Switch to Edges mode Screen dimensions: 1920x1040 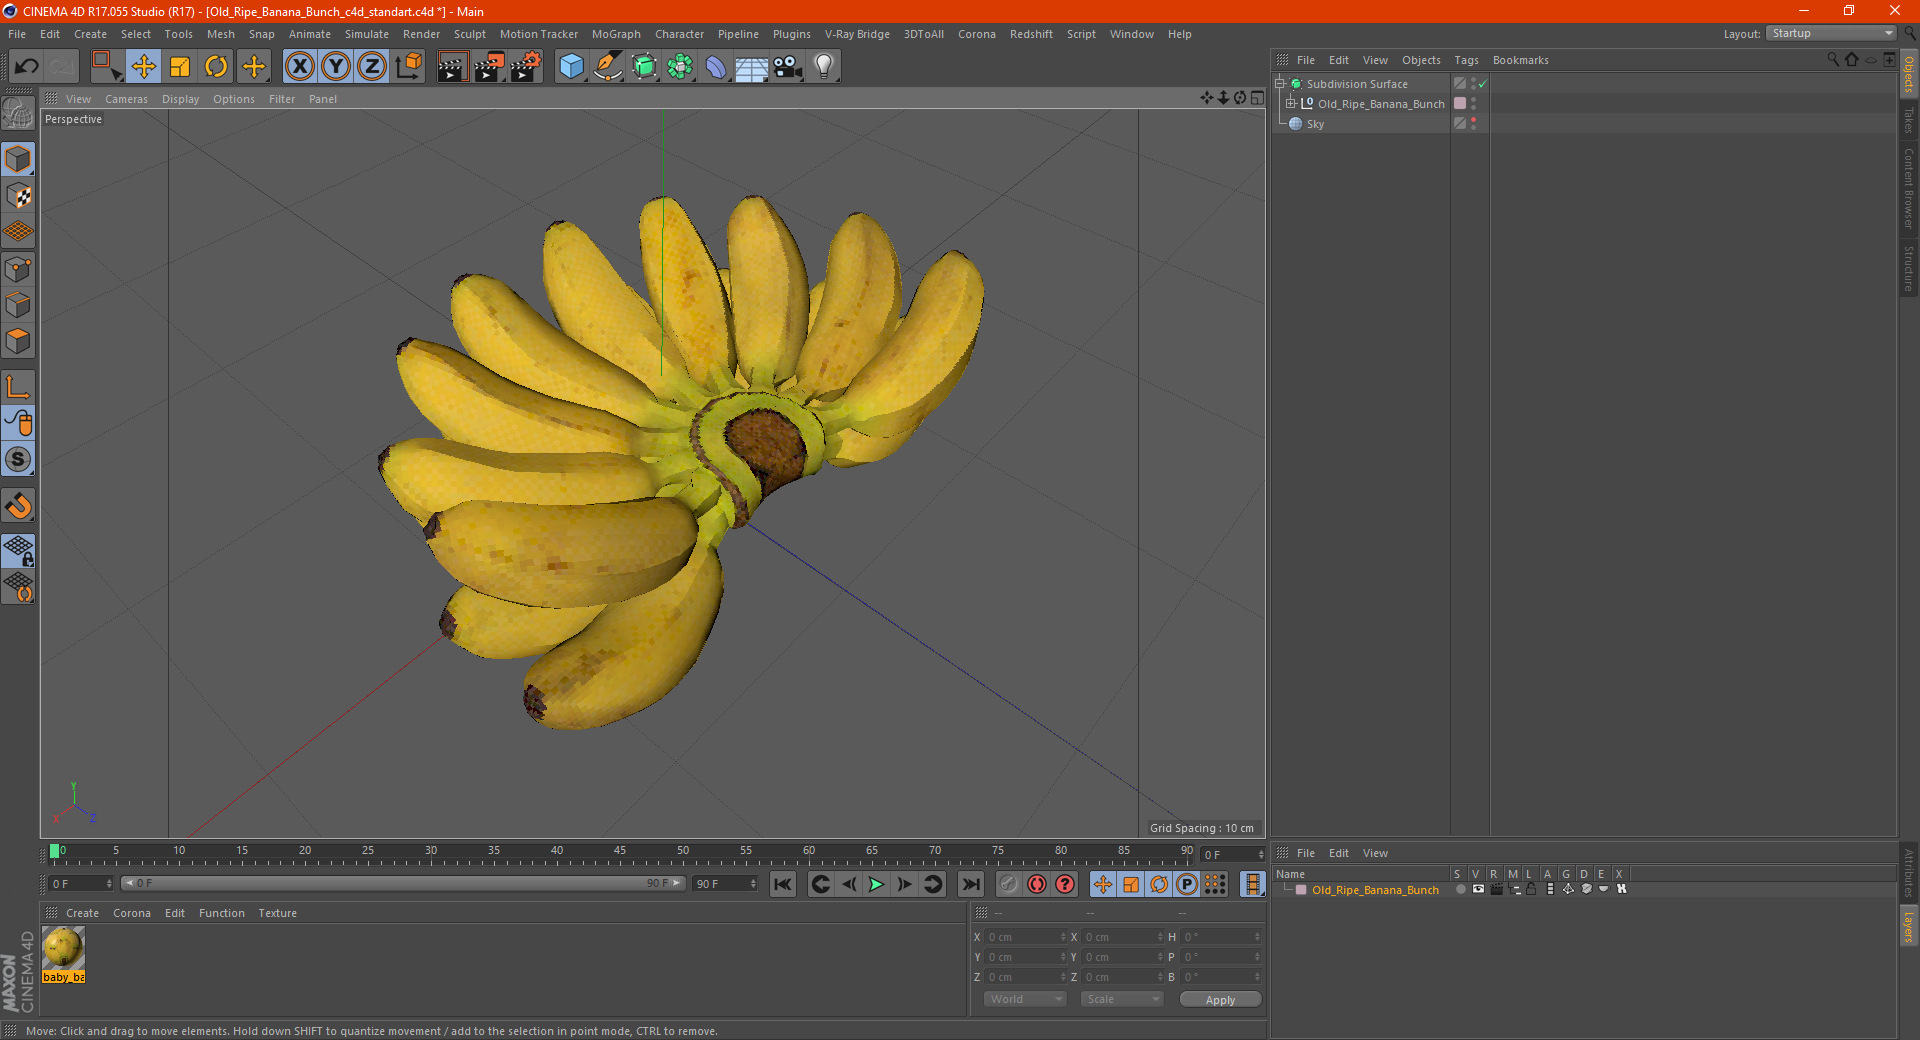pyautogui.click(x=18, y=305)
